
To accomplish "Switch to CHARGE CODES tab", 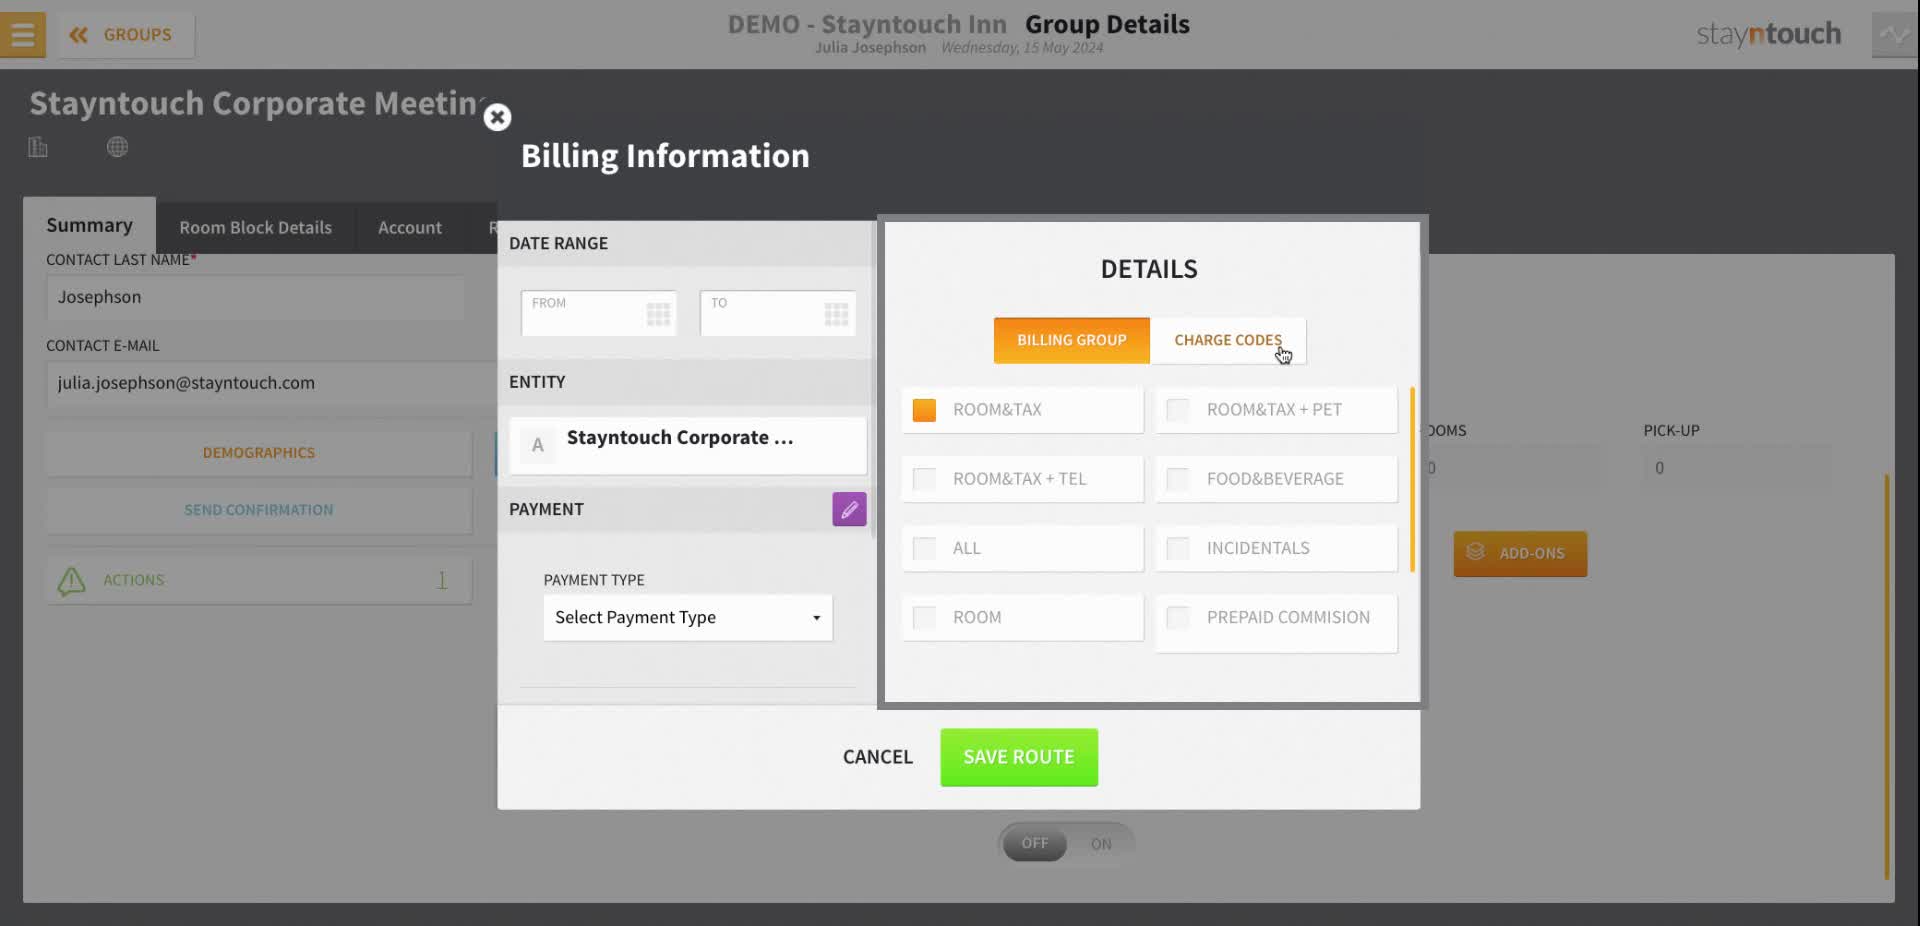I will click(1228, 340).
